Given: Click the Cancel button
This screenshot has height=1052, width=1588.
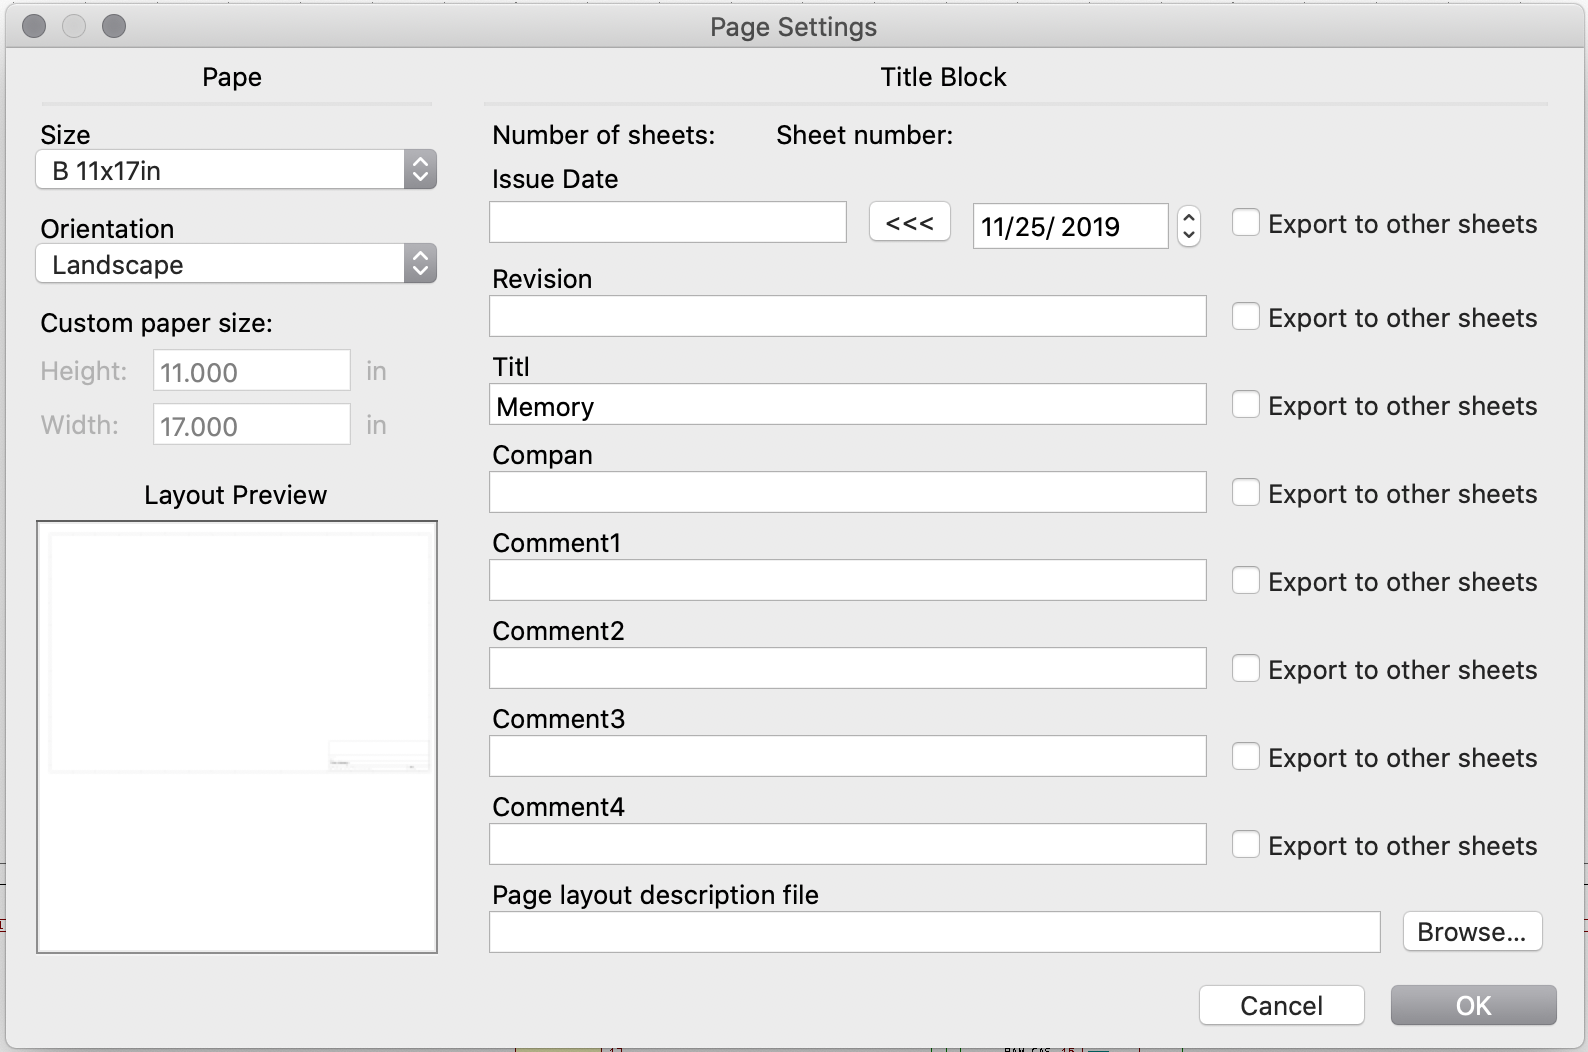Looking at the screenshot, I should [1281, 1005].
